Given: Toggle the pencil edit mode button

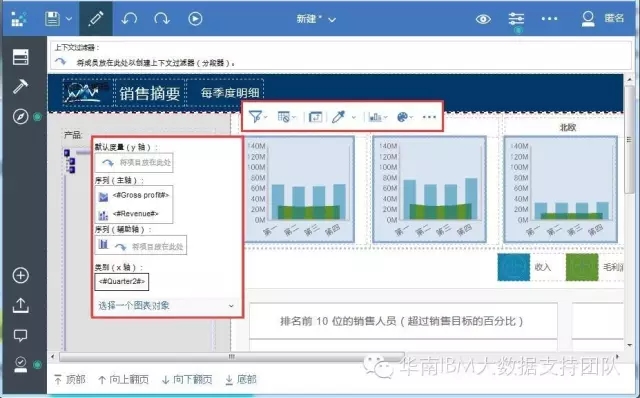Looking at the screenshot, I should coord(96,19).
